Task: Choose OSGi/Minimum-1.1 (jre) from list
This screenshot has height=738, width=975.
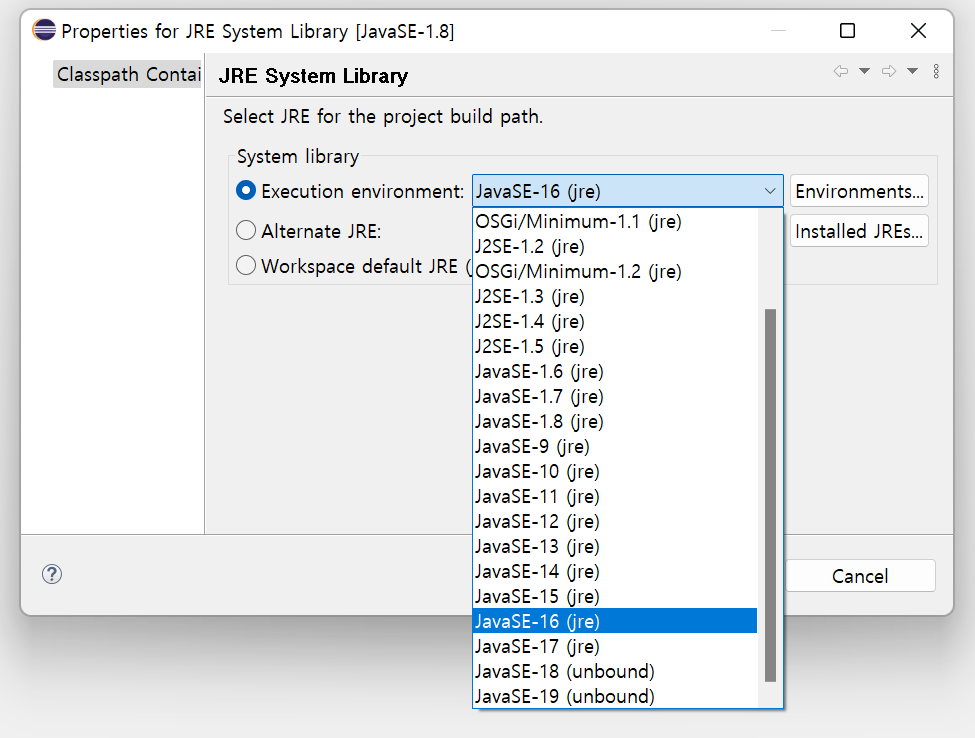Action: point(615,222)
